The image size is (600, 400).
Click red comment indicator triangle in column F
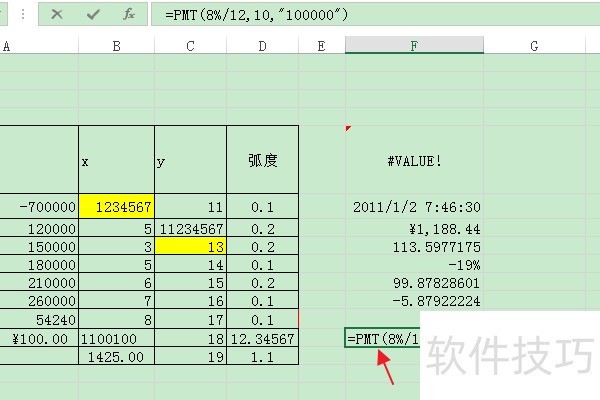pyautogui.click(x=347, y=128)
